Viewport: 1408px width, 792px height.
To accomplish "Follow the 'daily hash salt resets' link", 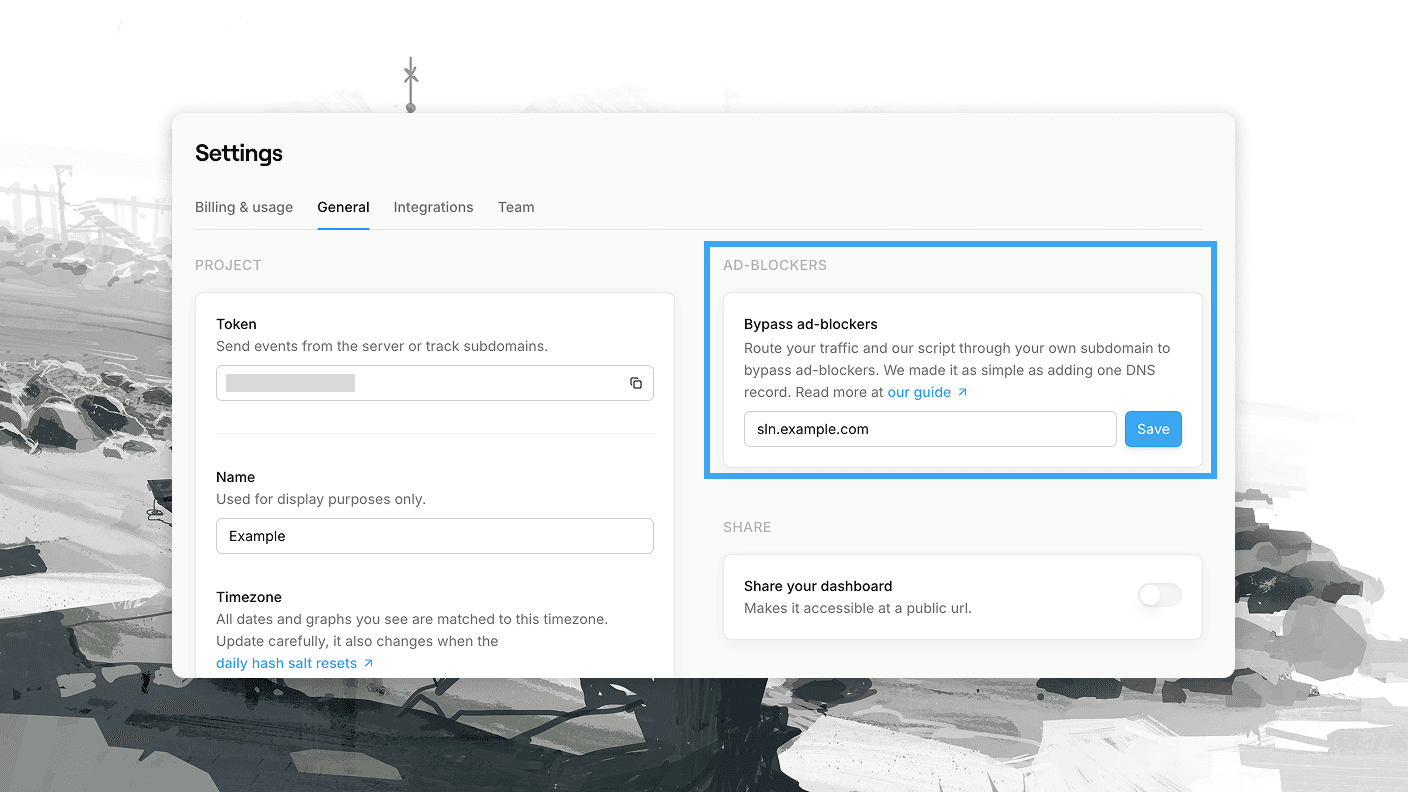I will pyautogui.click(x=286, y=663).
